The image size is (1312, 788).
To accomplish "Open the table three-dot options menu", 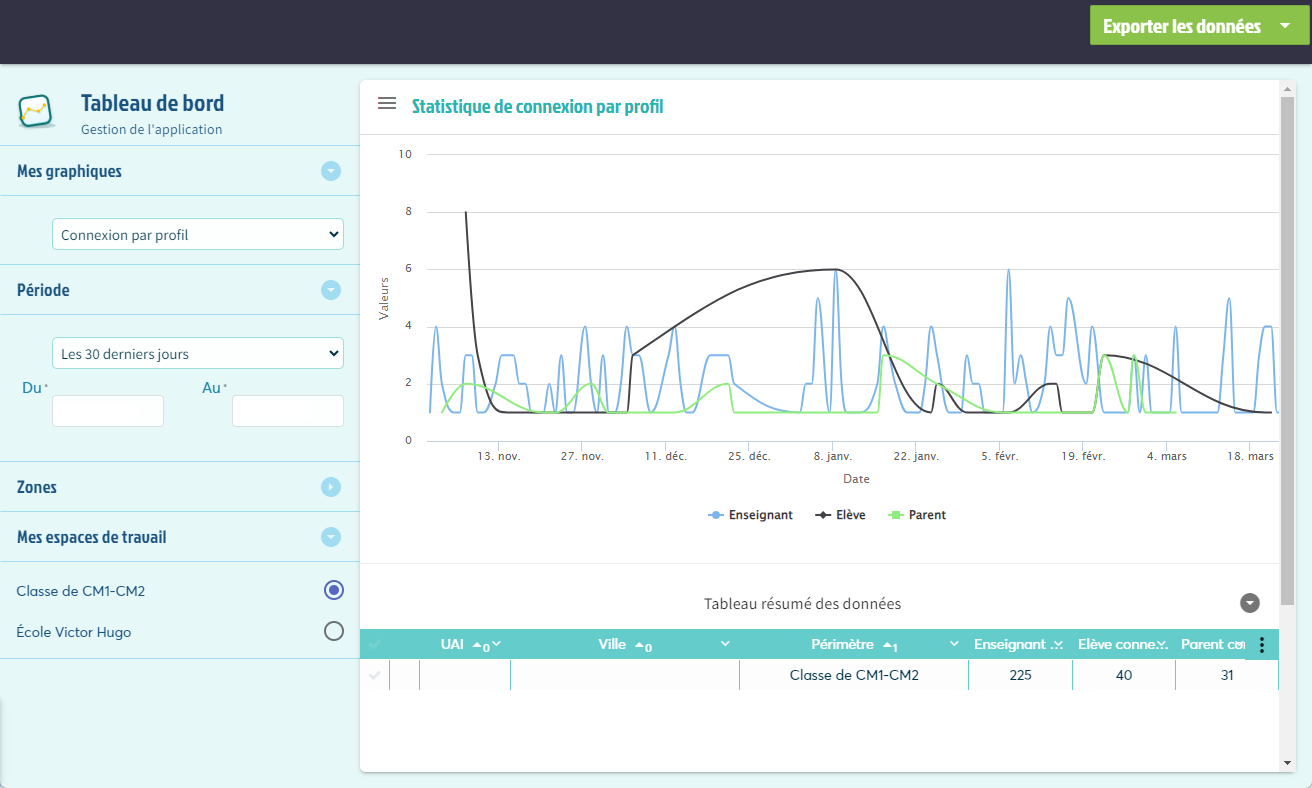I will [x=1261, y=645].
